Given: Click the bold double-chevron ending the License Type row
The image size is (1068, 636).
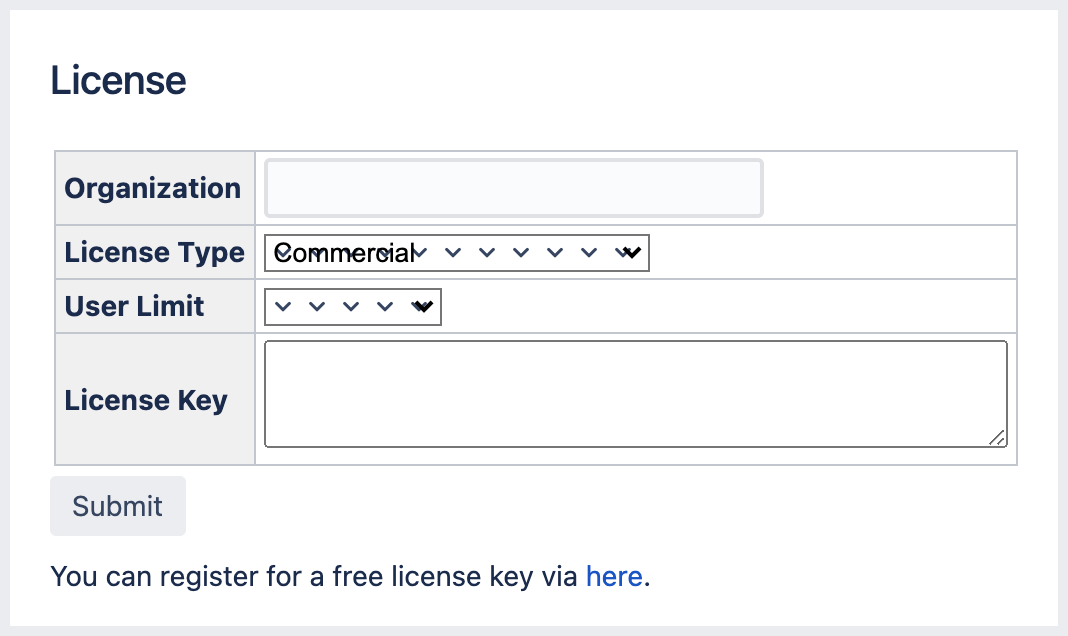Looking at the screenshot, I should click(629, 252).
